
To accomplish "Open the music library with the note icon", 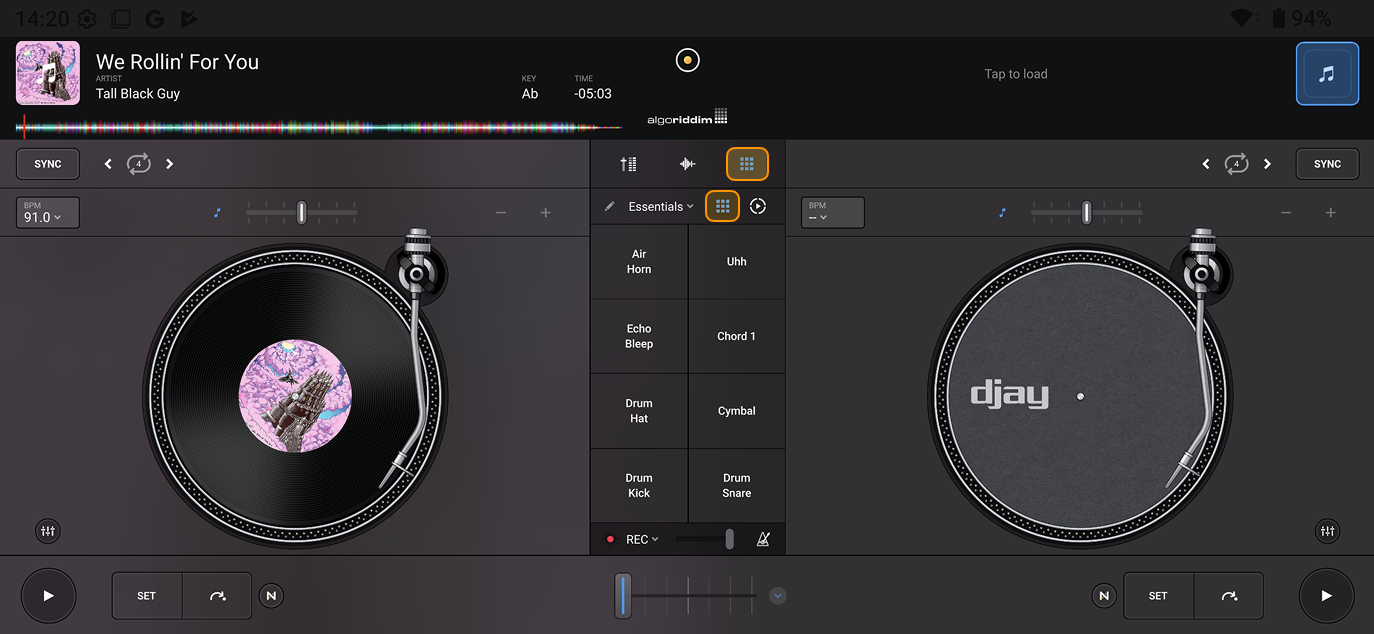I will [x=1327, y=73].
